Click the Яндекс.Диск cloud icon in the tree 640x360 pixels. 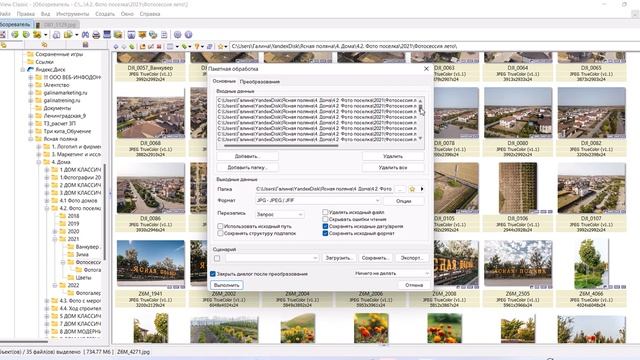[x=30, y=69]
